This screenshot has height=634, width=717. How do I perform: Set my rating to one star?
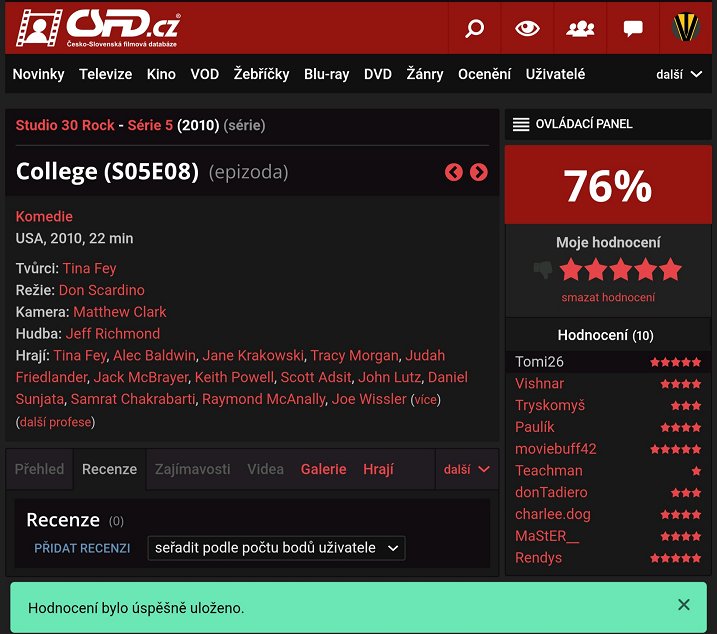point(571,270)
